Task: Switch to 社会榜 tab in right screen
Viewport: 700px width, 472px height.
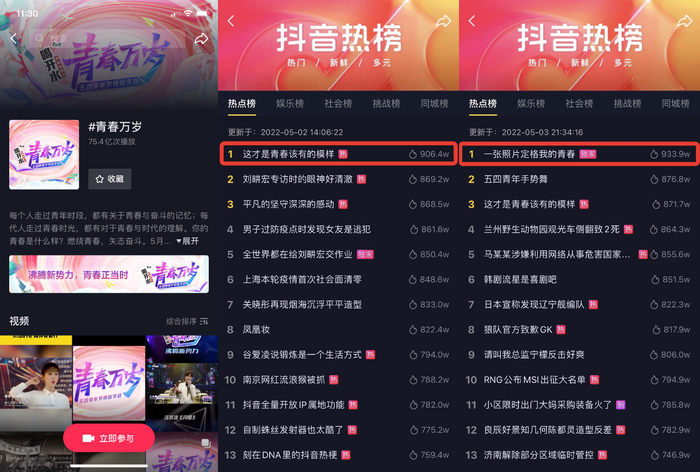Action: tap(579, 104)
